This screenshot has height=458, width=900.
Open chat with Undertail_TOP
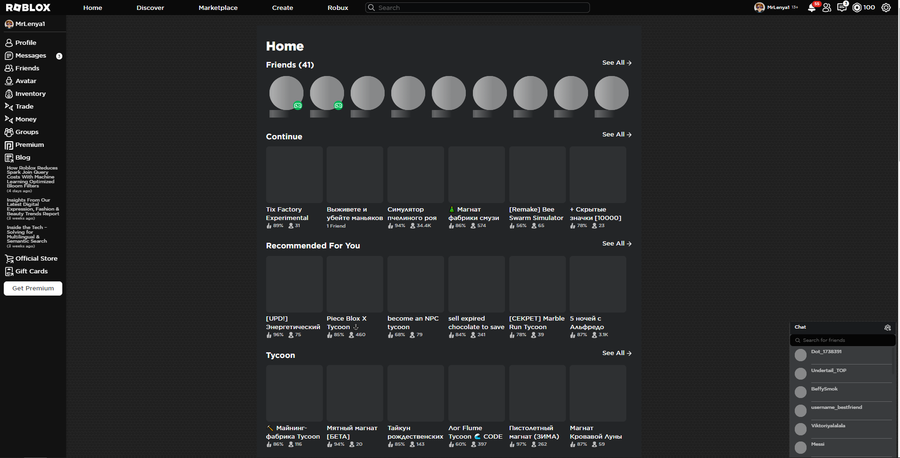[843, 374]
